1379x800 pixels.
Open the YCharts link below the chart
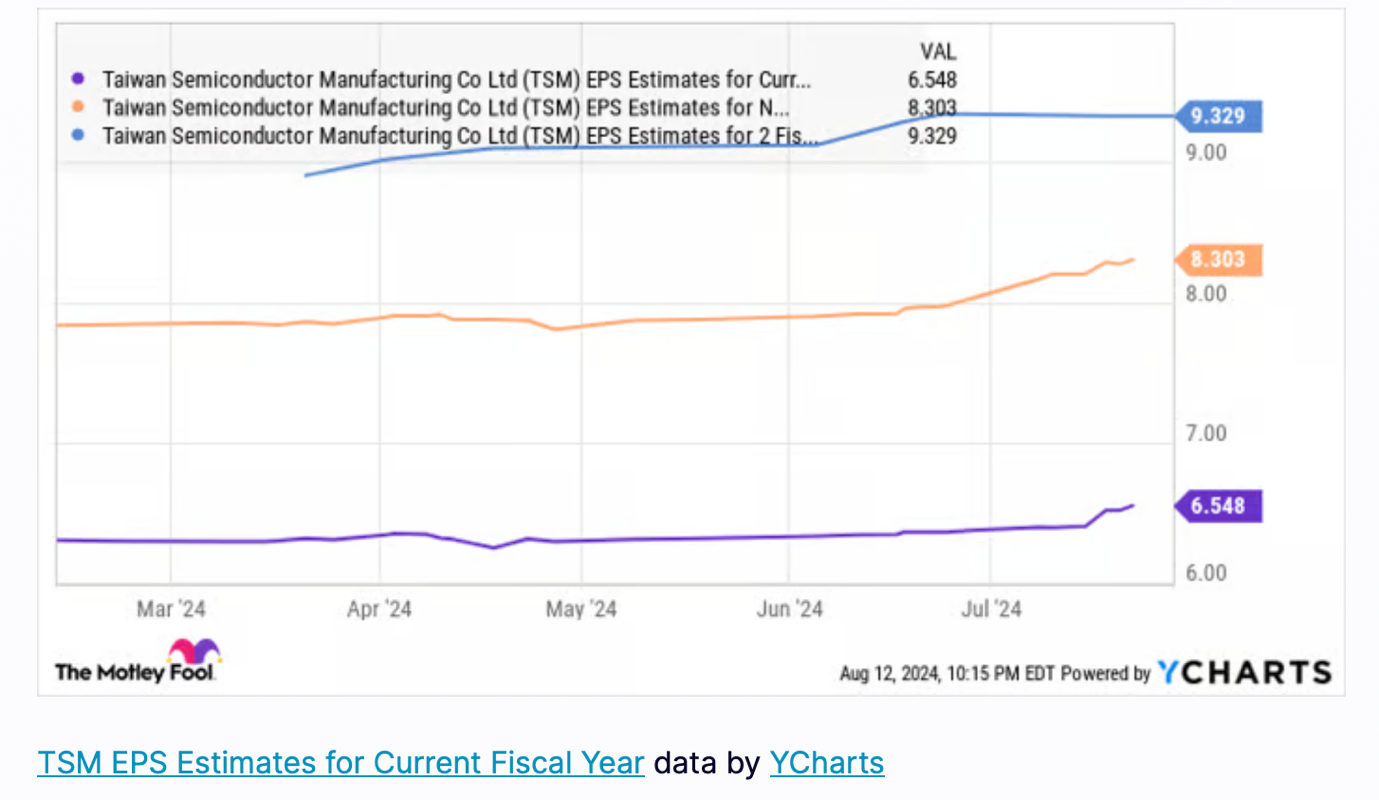coord(826,763)
